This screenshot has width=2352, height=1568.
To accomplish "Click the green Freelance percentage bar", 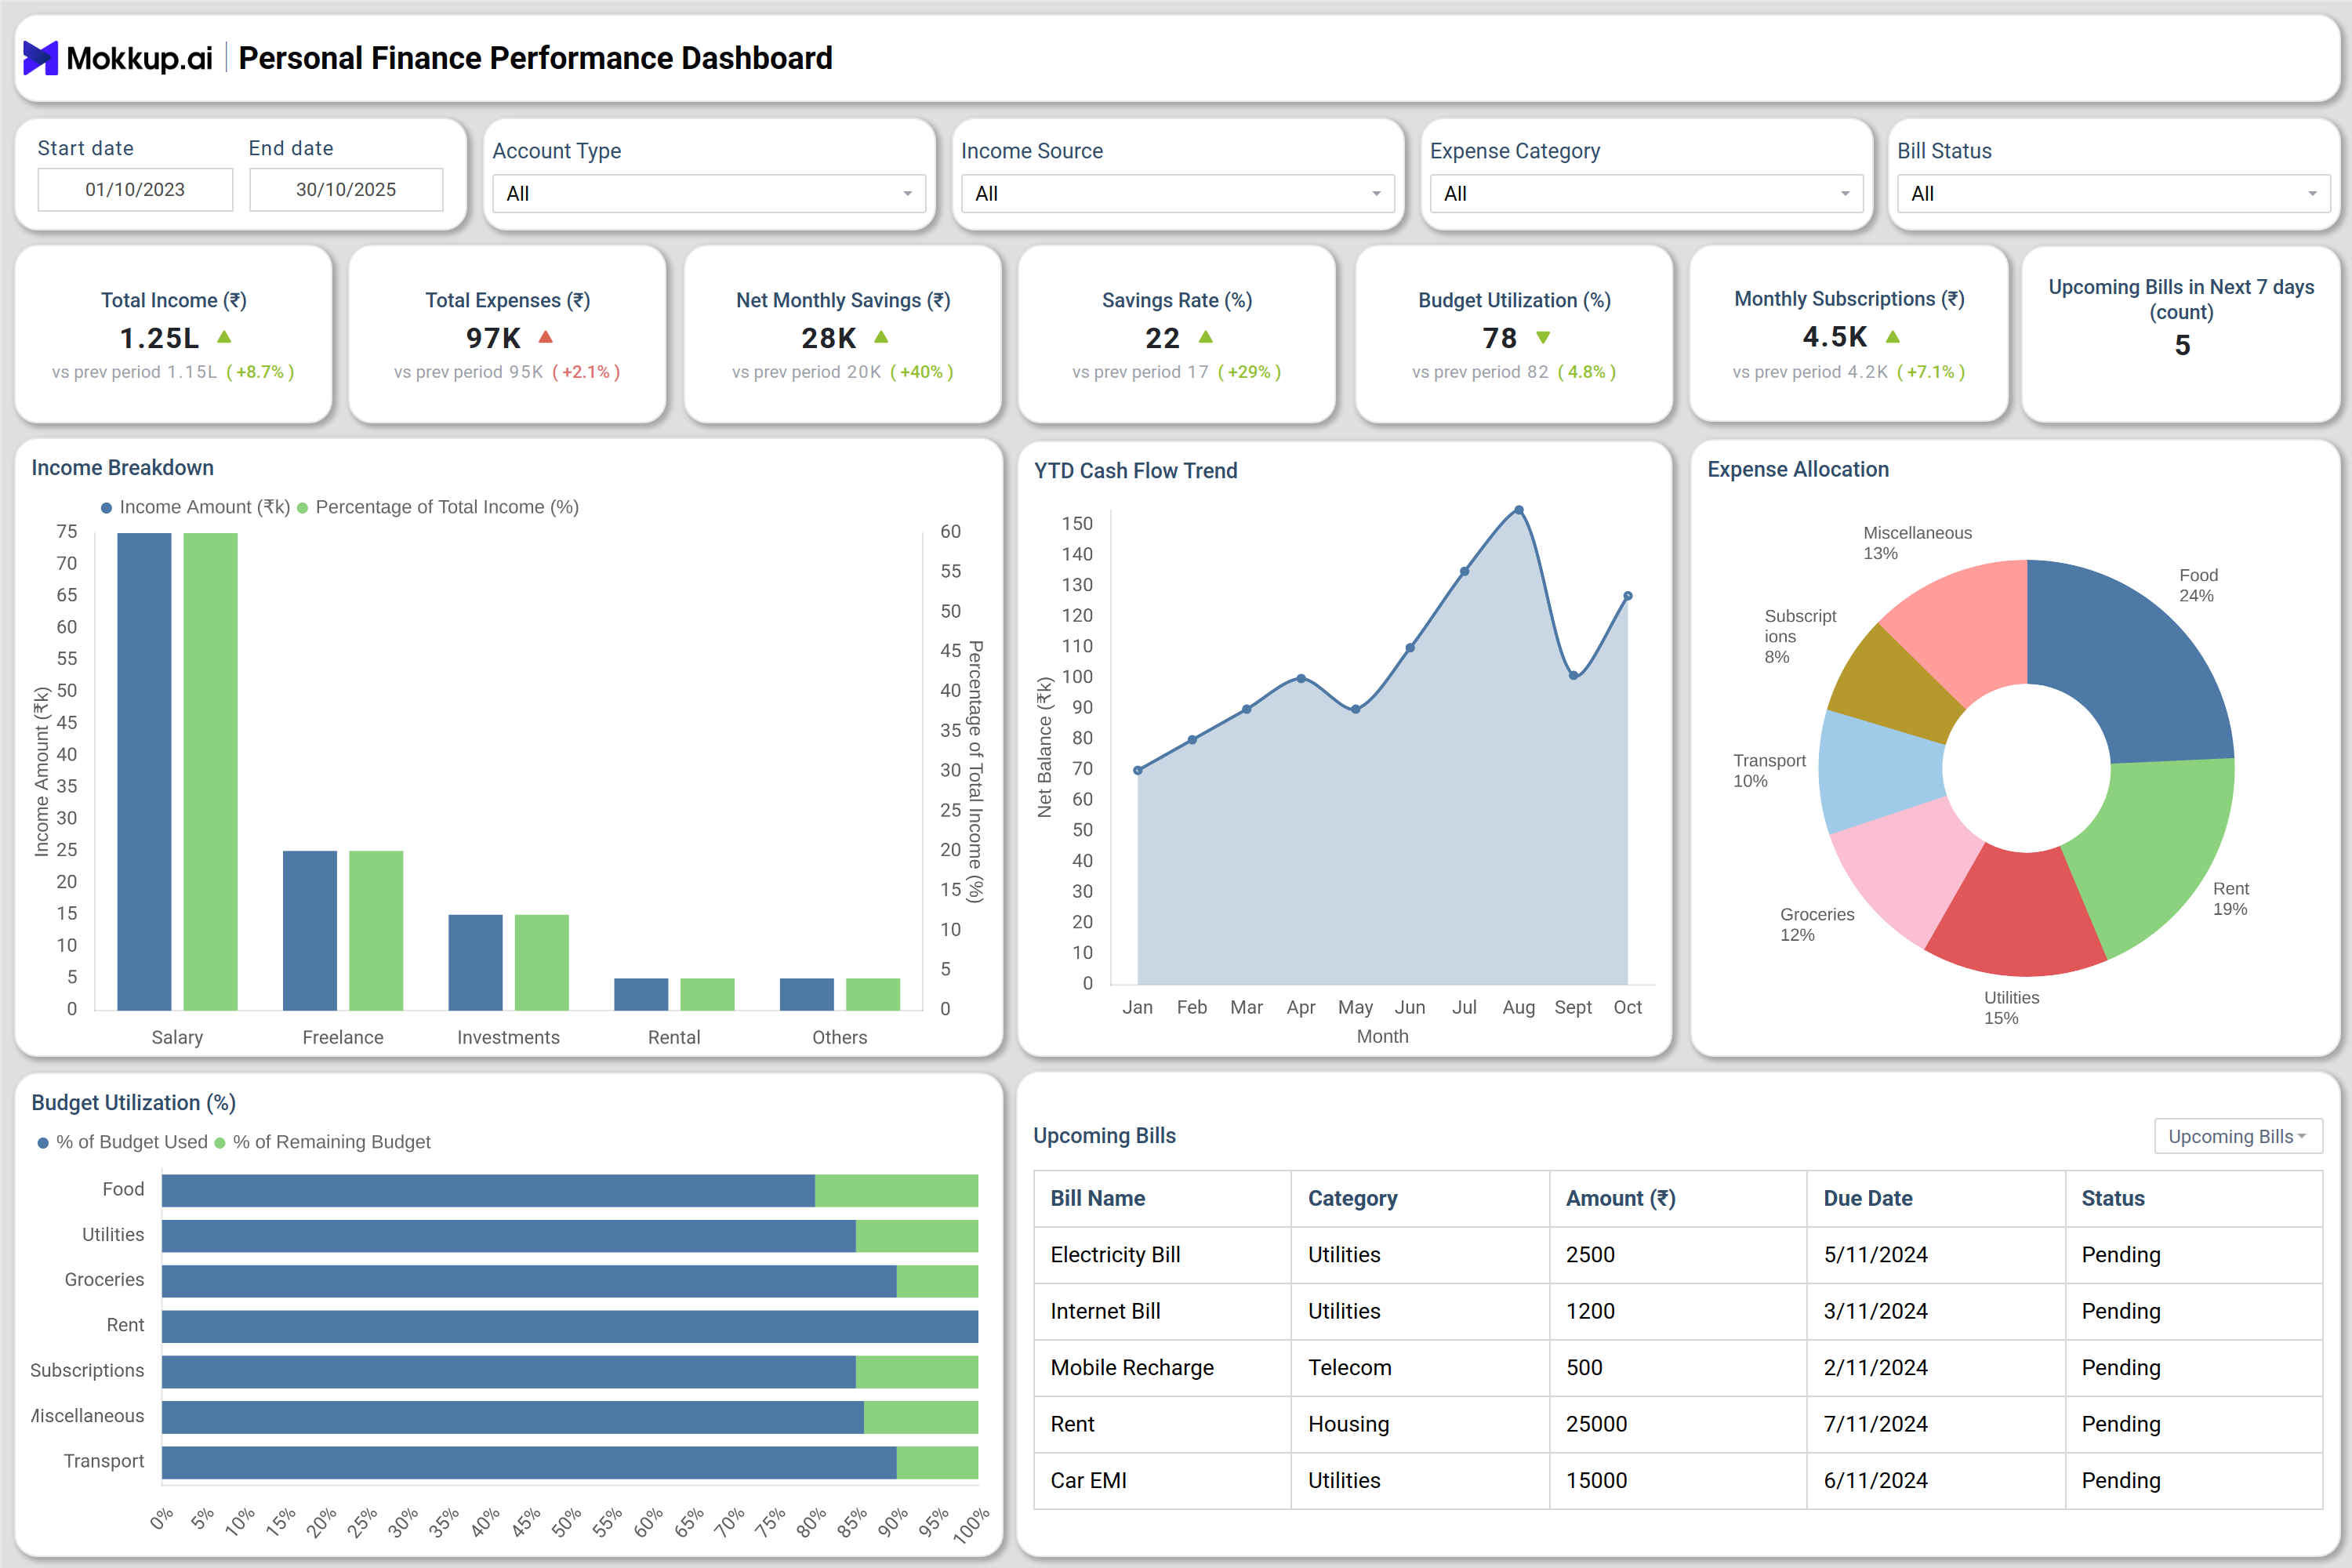I will point(376,930).
